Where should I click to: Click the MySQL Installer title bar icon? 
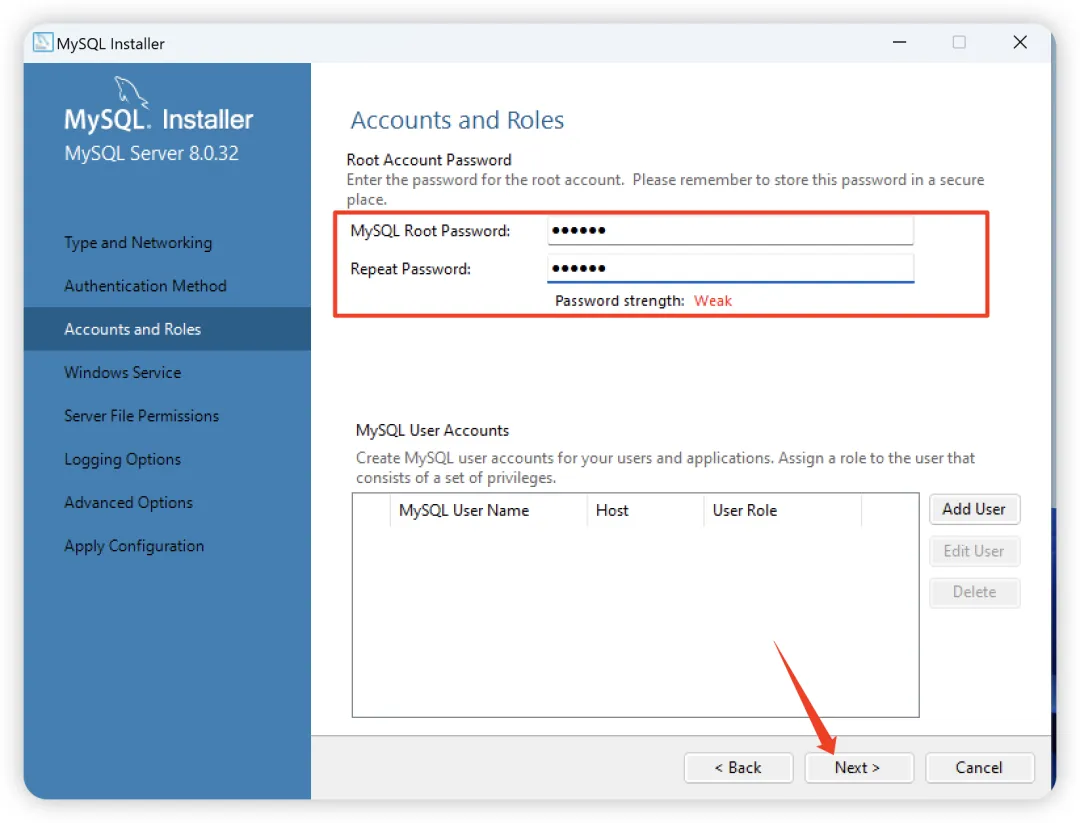coord(43,42)
